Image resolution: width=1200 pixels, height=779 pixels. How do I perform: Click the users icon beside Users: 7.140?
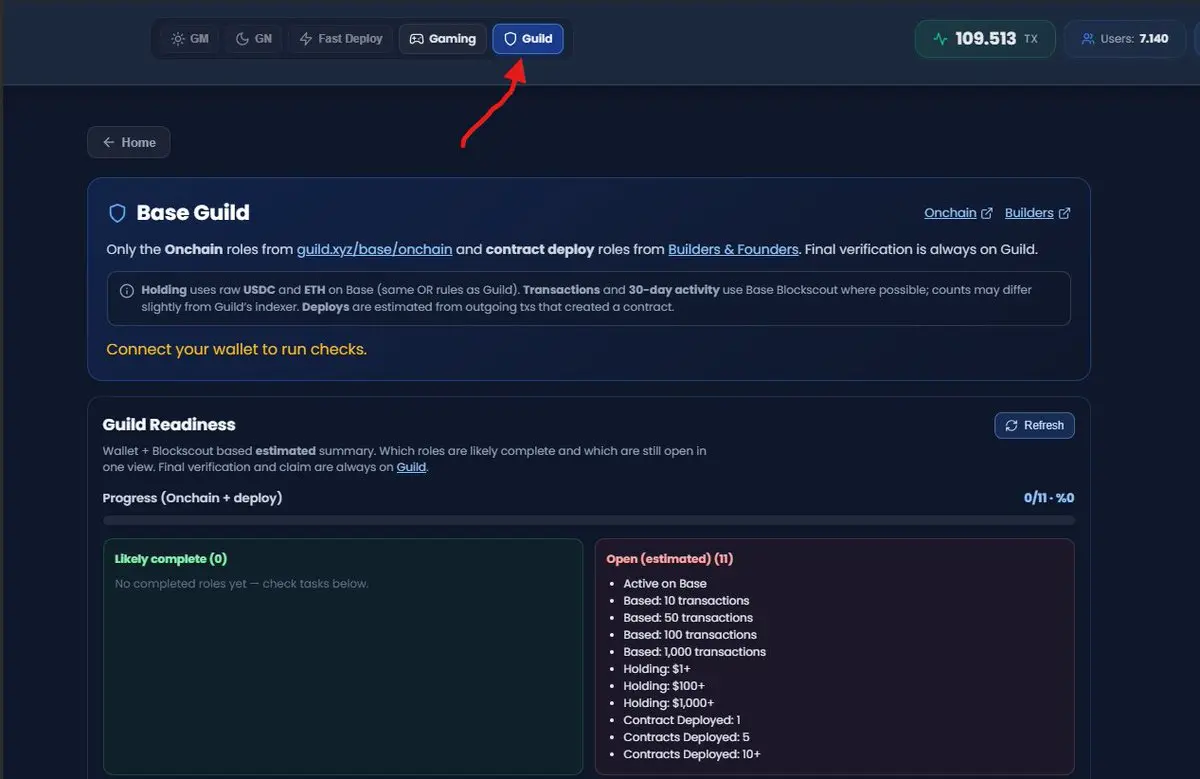click(x=1087, y=39)
